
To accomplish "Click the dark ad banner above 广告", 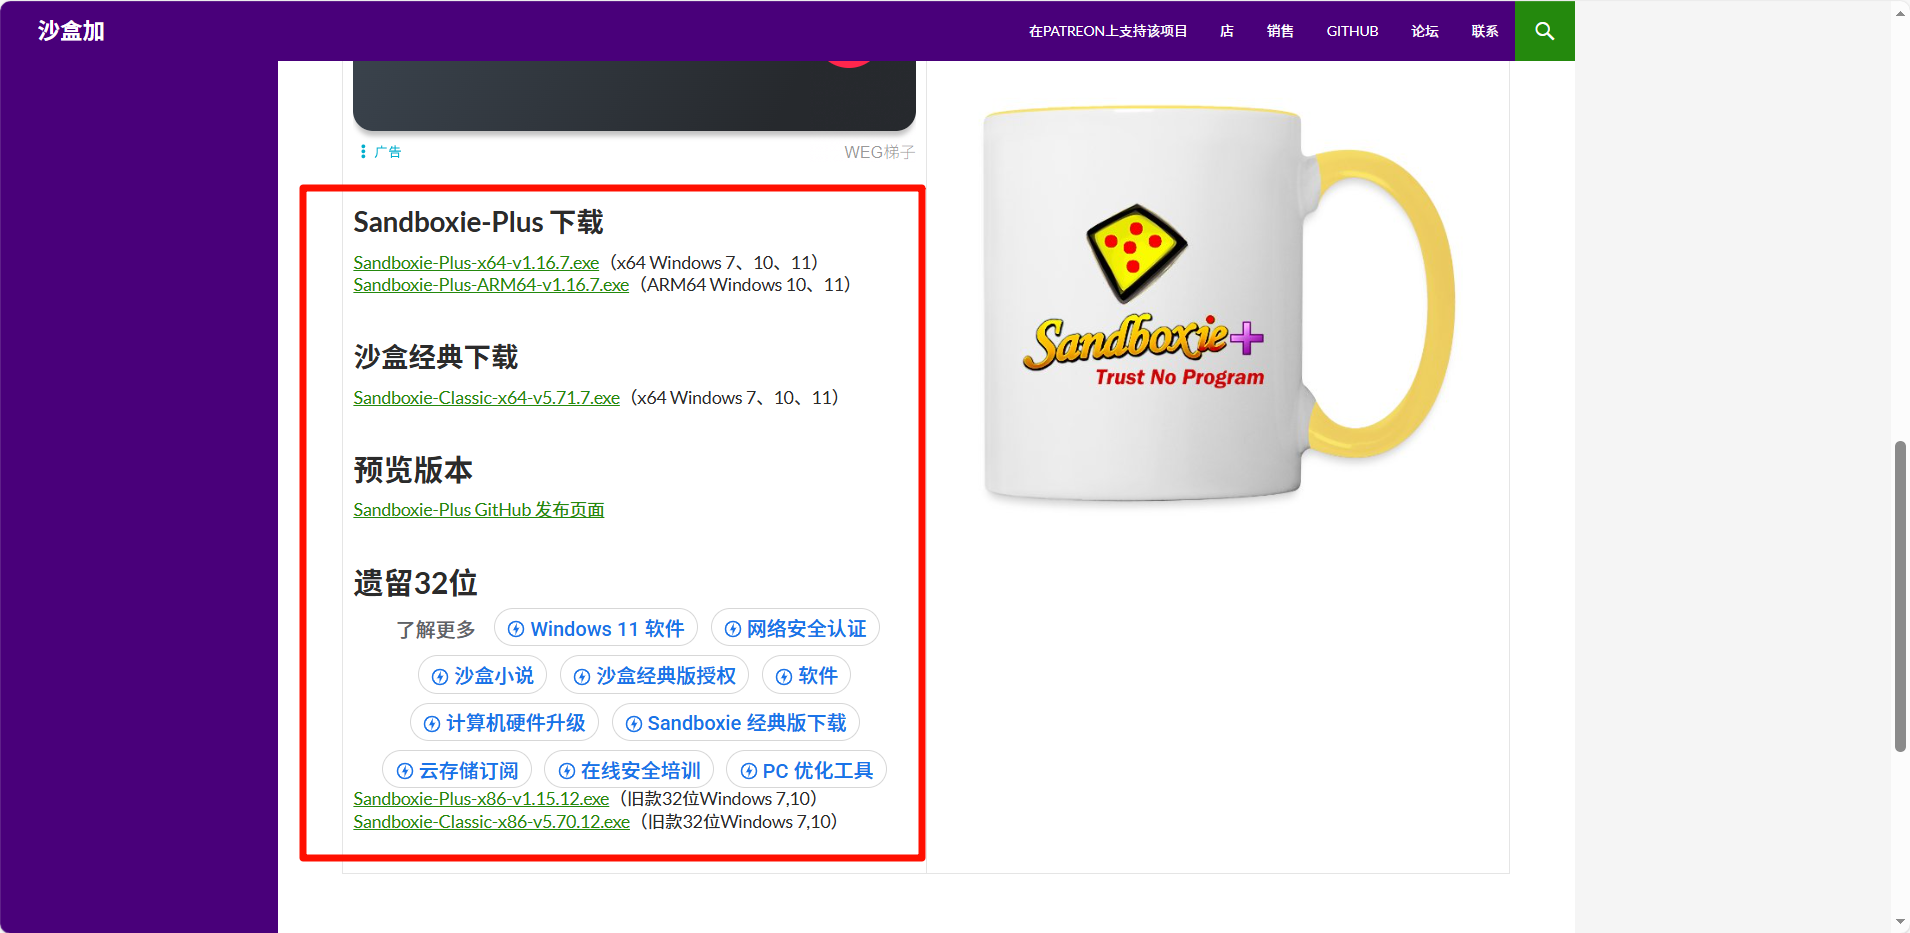I will pyautogui.click(x=634, y=96).
